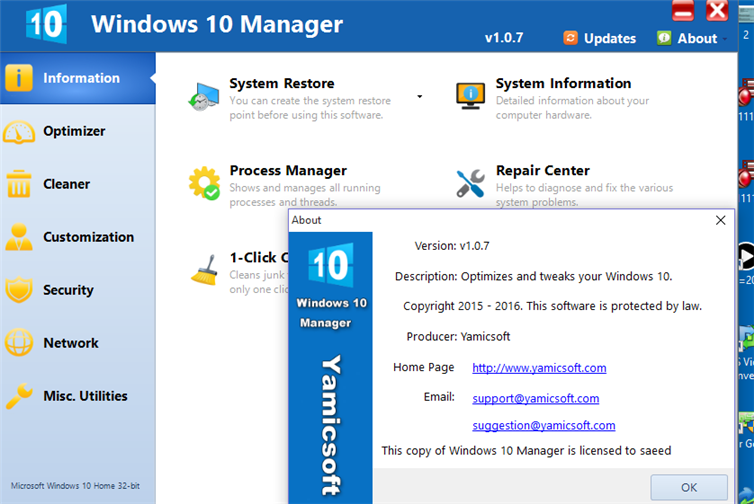Click the Updates refresh icon
The height and width of the screenshot is (504, 754).
570,38
